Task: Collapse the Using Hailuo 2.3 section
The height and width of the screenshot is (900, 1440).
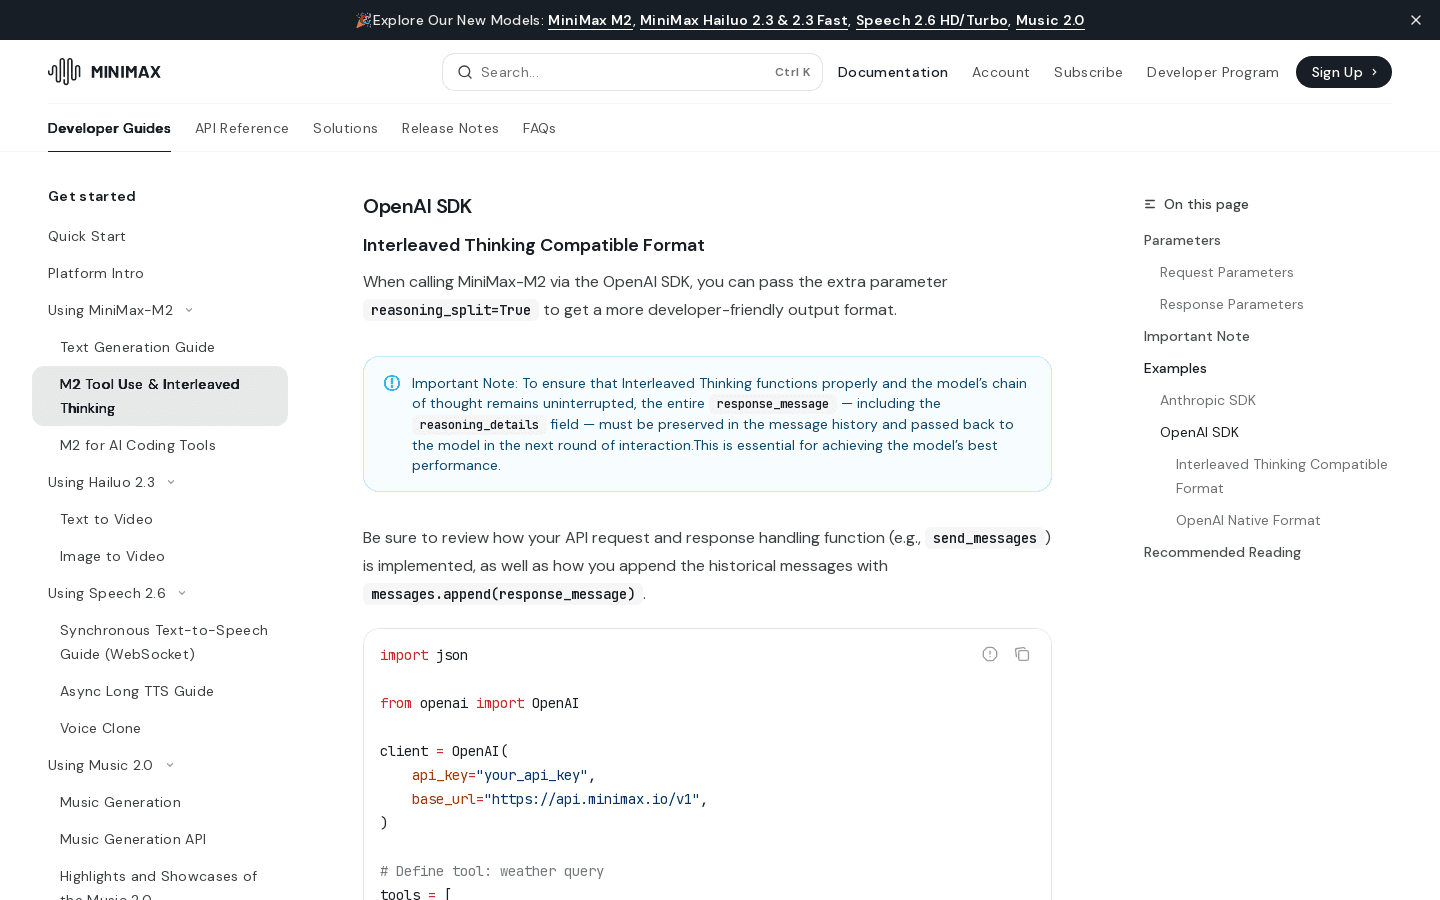Action: tap(171, 482)
